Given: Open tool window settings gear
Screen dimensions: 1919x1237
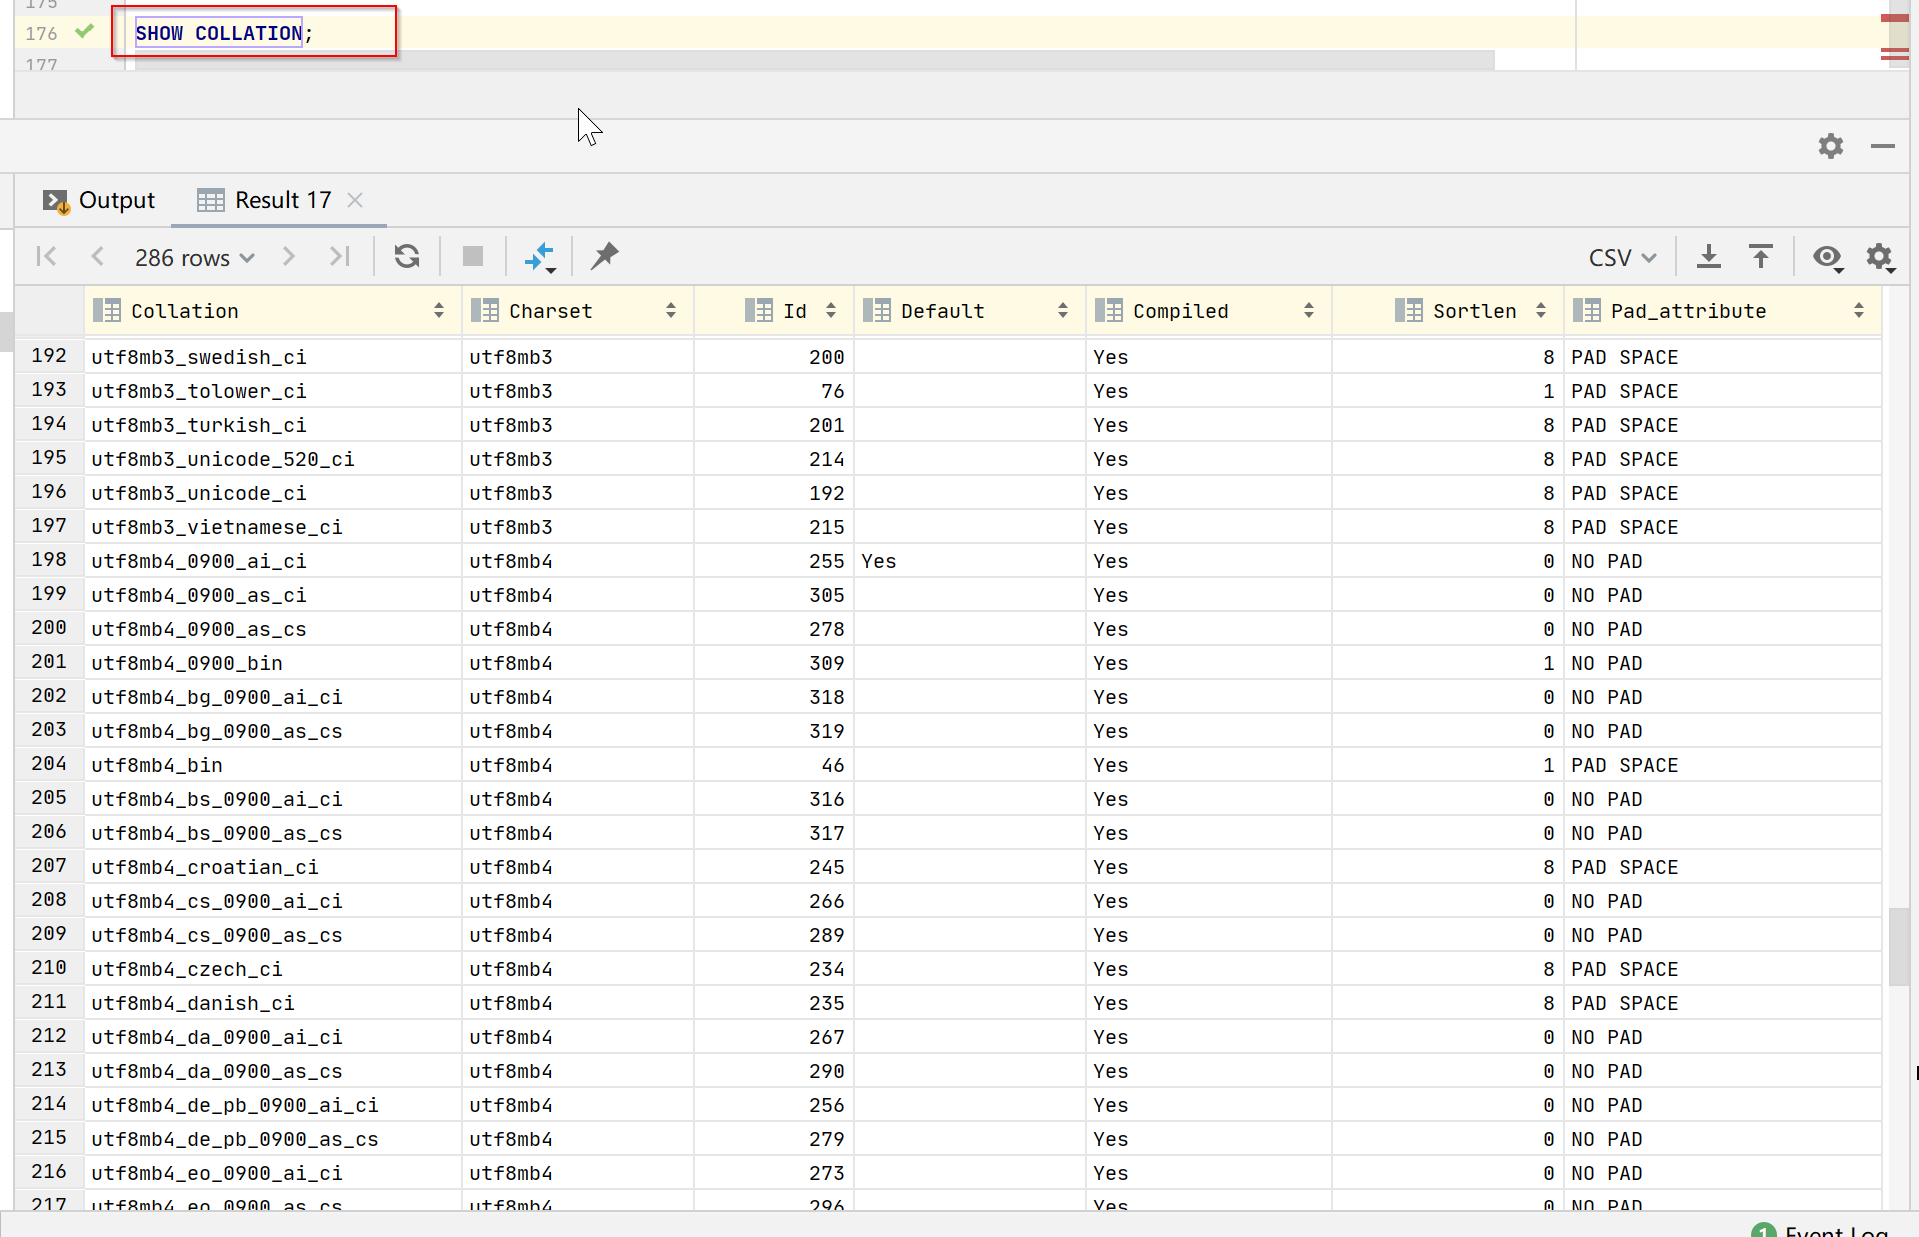Looking at the screenshot, I should click(1831, 146).
